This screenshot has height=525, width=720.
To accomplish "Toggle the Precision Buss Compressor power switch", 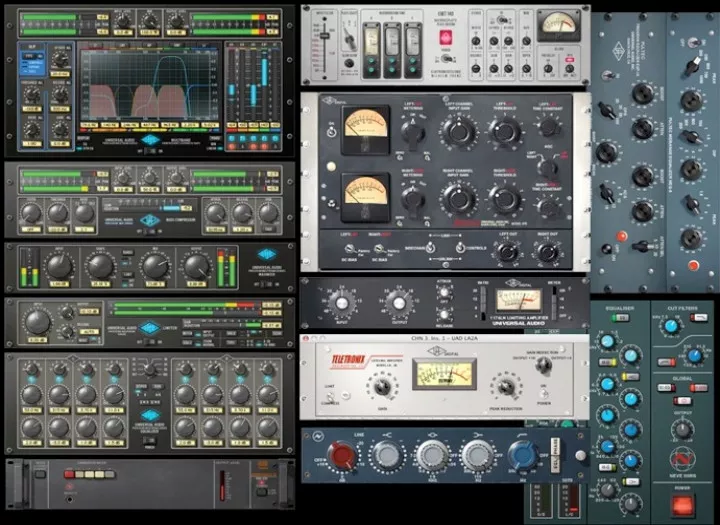I will click(x=150, y=231).
